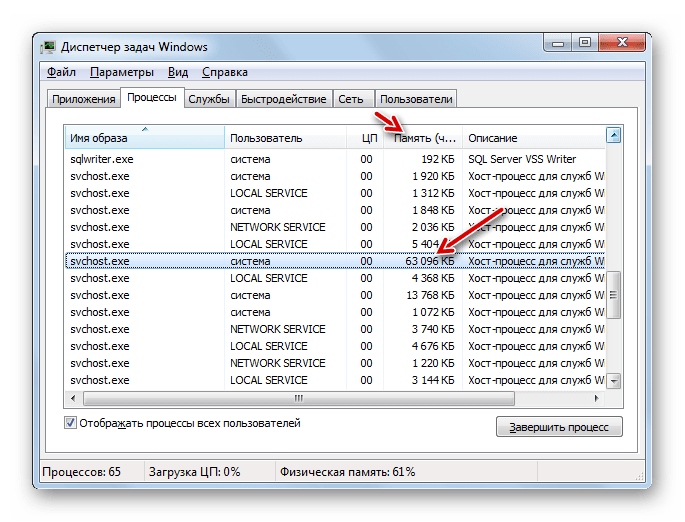Open the Пользователи tab

(x=416, y=99)
